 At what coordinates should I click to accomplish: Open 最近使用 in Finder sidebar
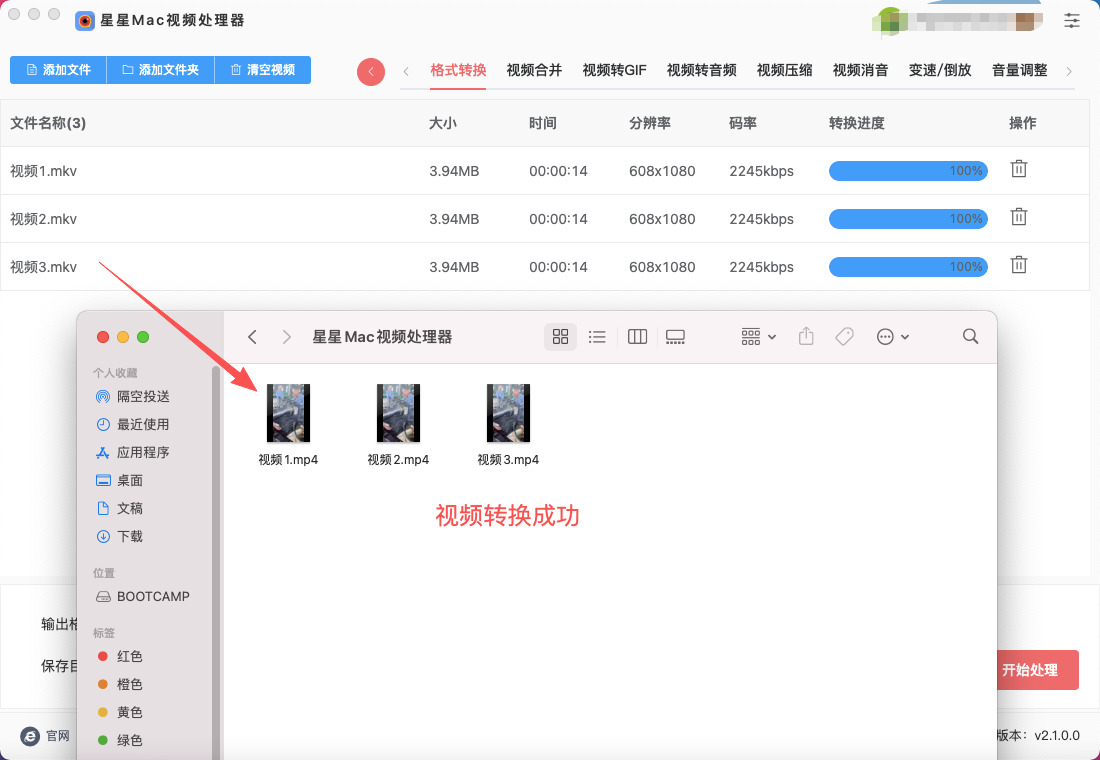(133, 425)
